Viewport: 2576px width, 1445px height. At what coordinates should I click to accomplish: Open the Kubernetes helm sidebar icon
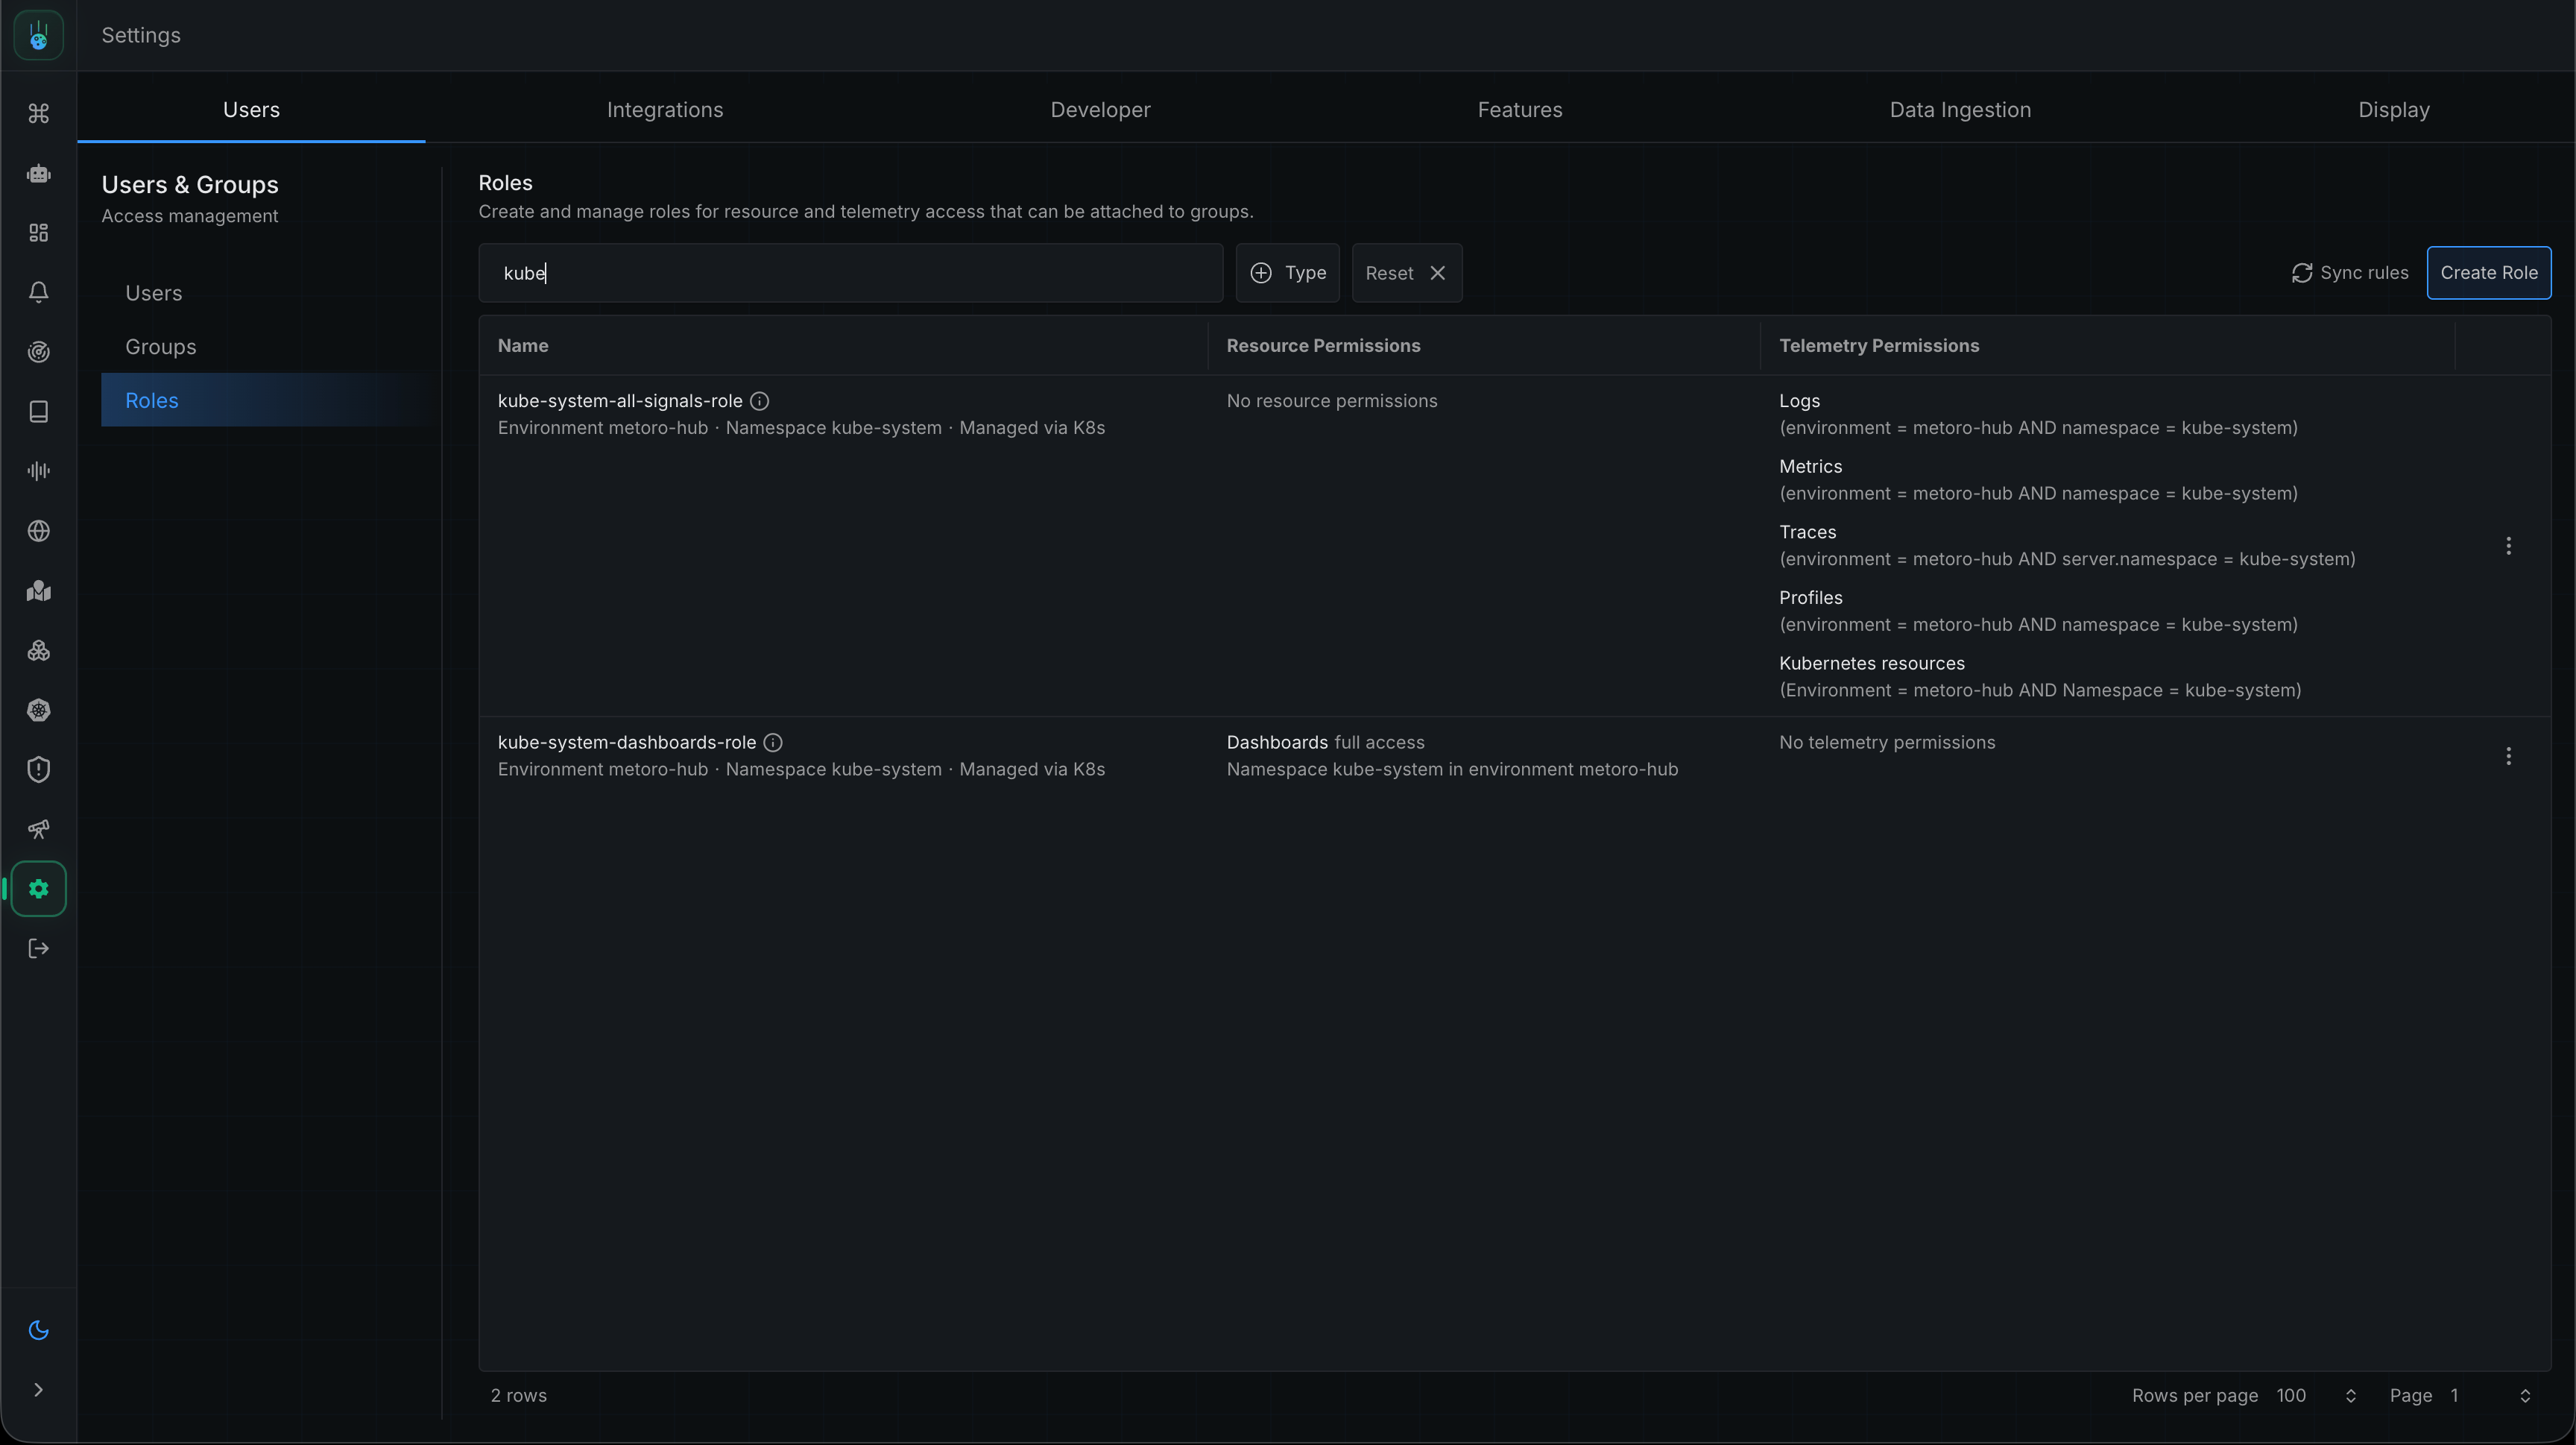tap(38, 710)
